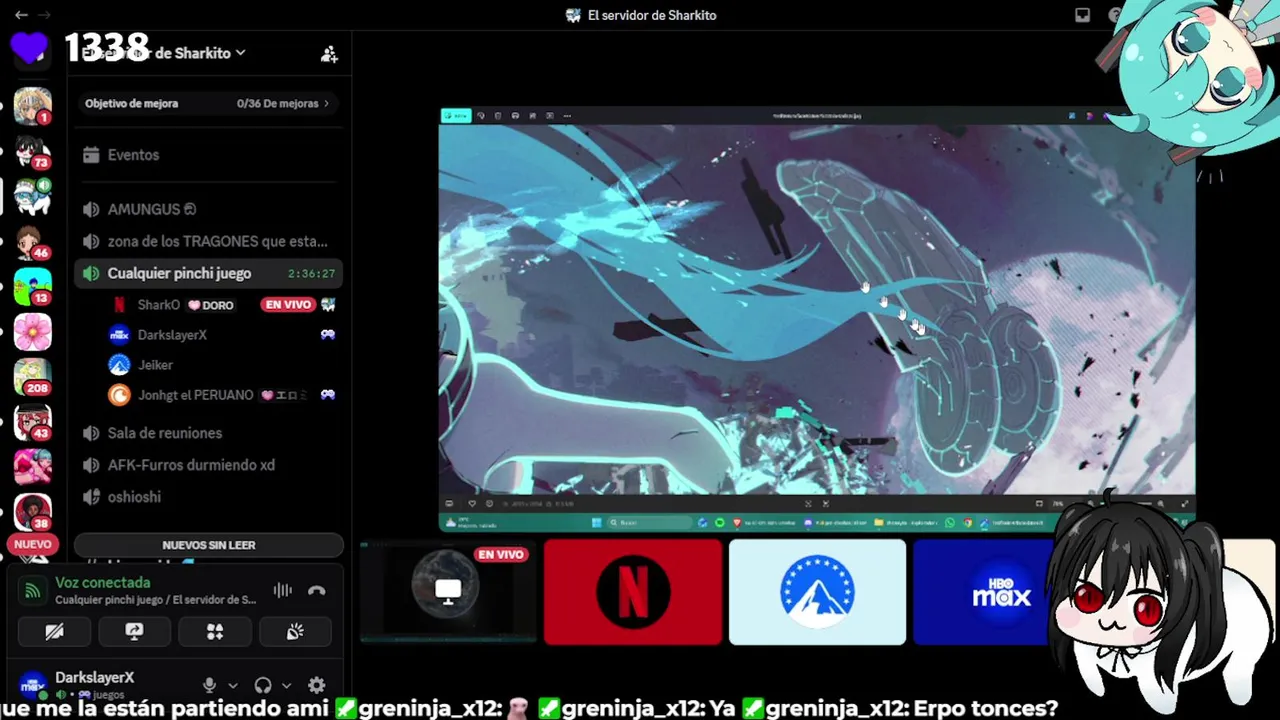Image resolution: width=1280 pixels, height=720 pixels.
Task: Focus the Netflix avatar participant tile
Action: 633,592
